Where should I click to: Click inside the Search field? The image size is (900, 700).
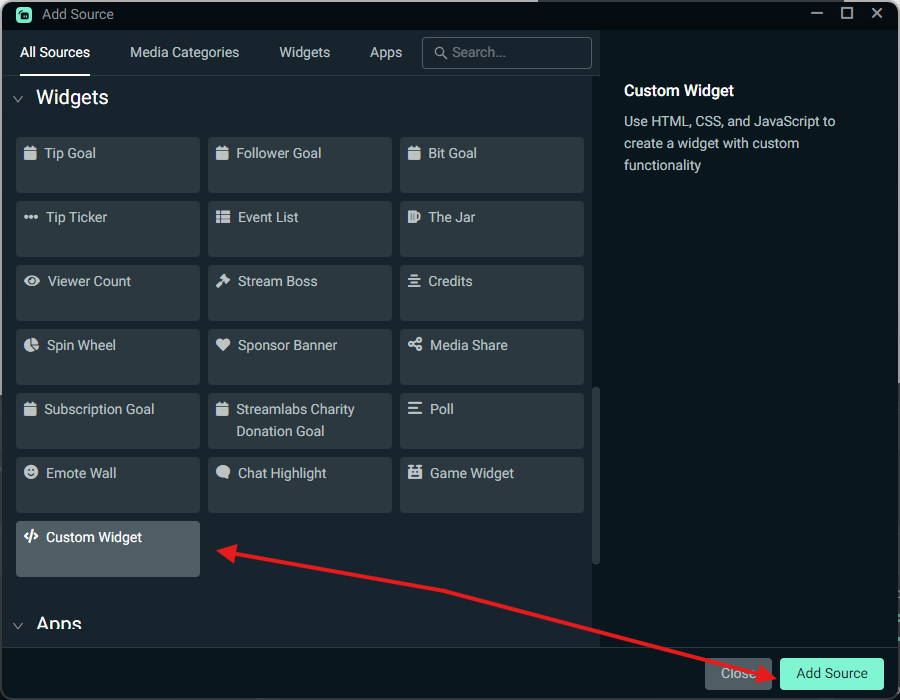tap(506, 52)
